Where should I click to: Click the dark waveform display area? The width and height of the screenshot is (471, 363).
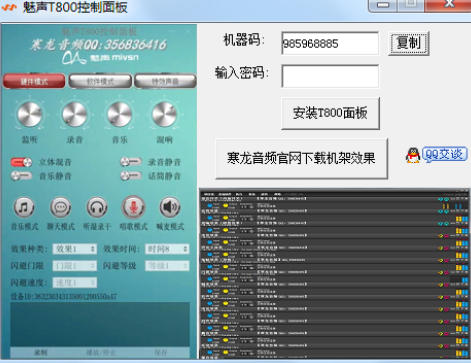100,324
